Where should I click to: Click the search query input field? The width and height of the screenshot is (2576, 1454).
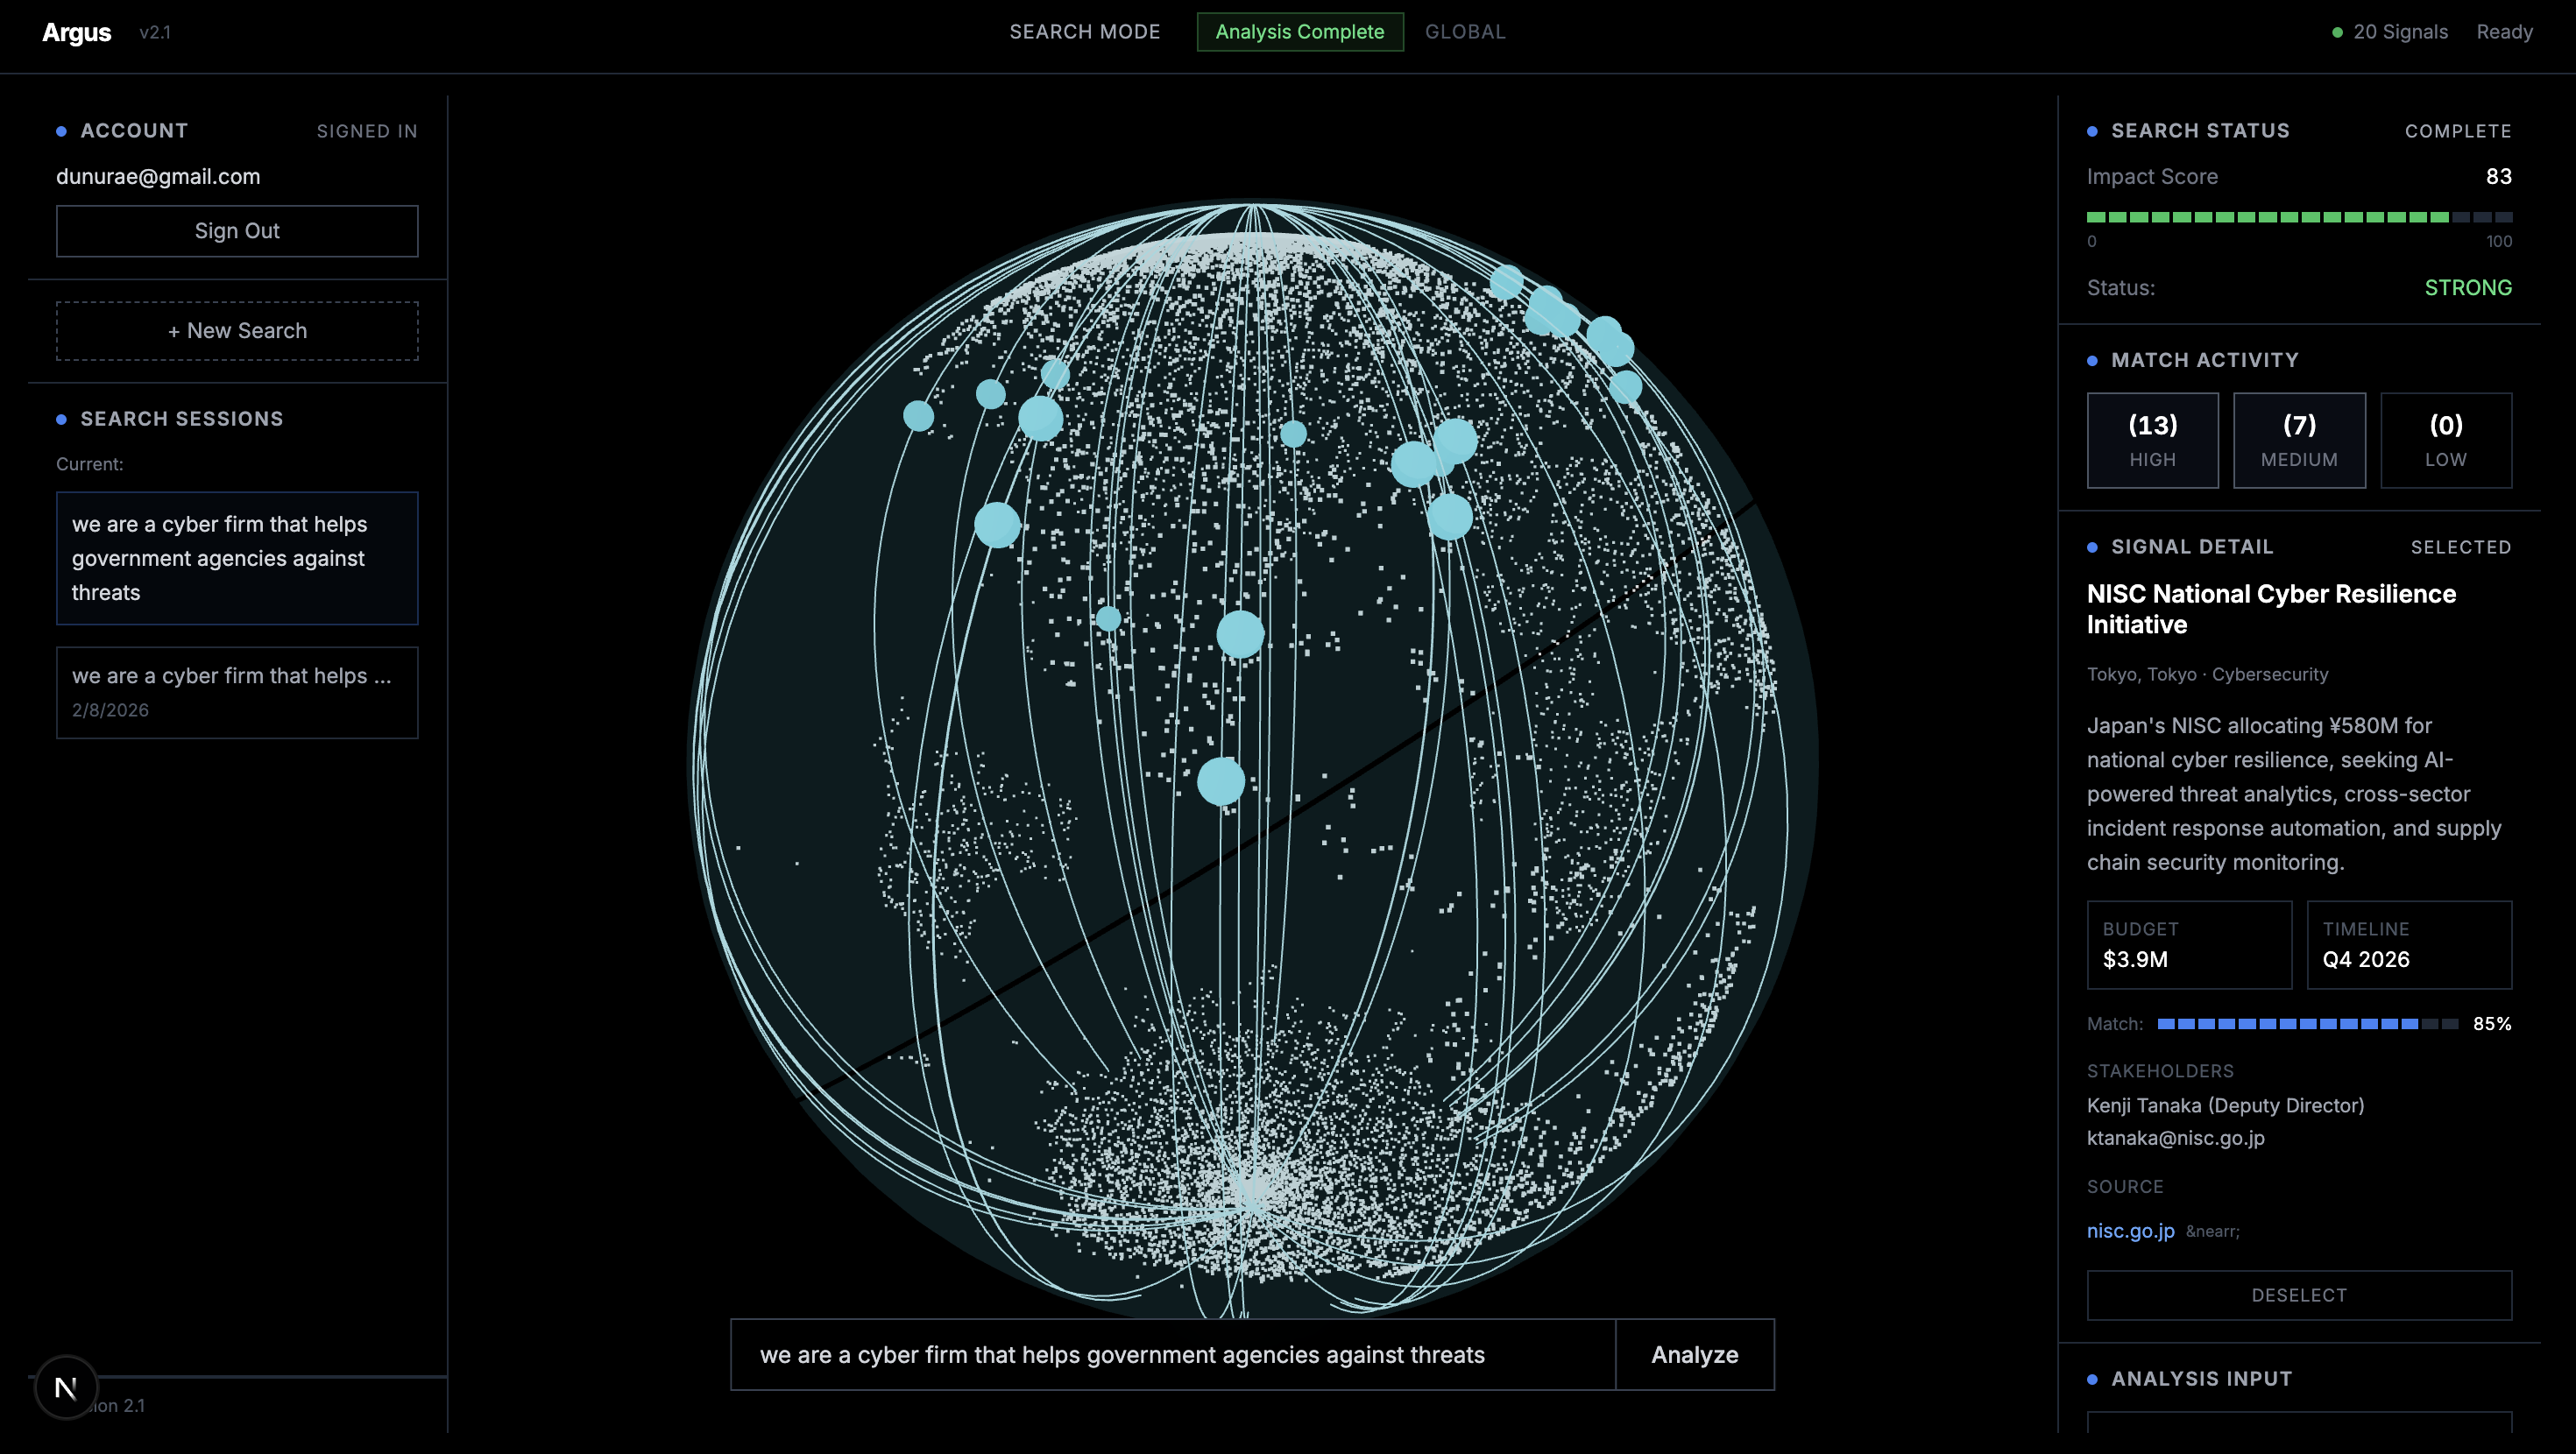(x=1172, y=1354)
